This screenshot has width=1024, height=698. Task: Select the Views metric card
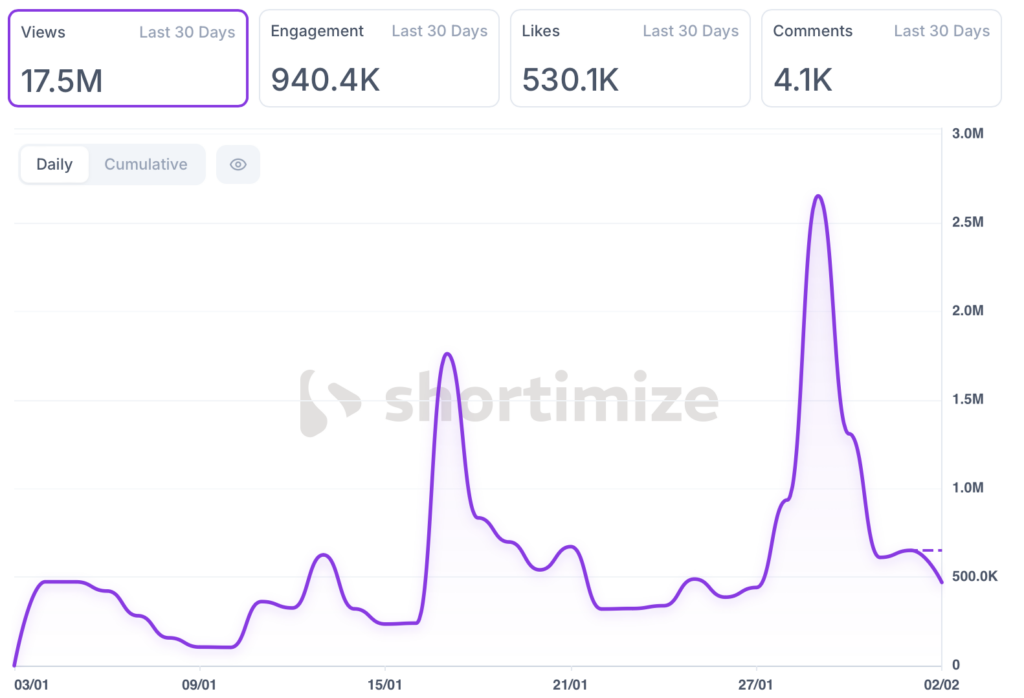pyautogui.click(x=128, y=58)
